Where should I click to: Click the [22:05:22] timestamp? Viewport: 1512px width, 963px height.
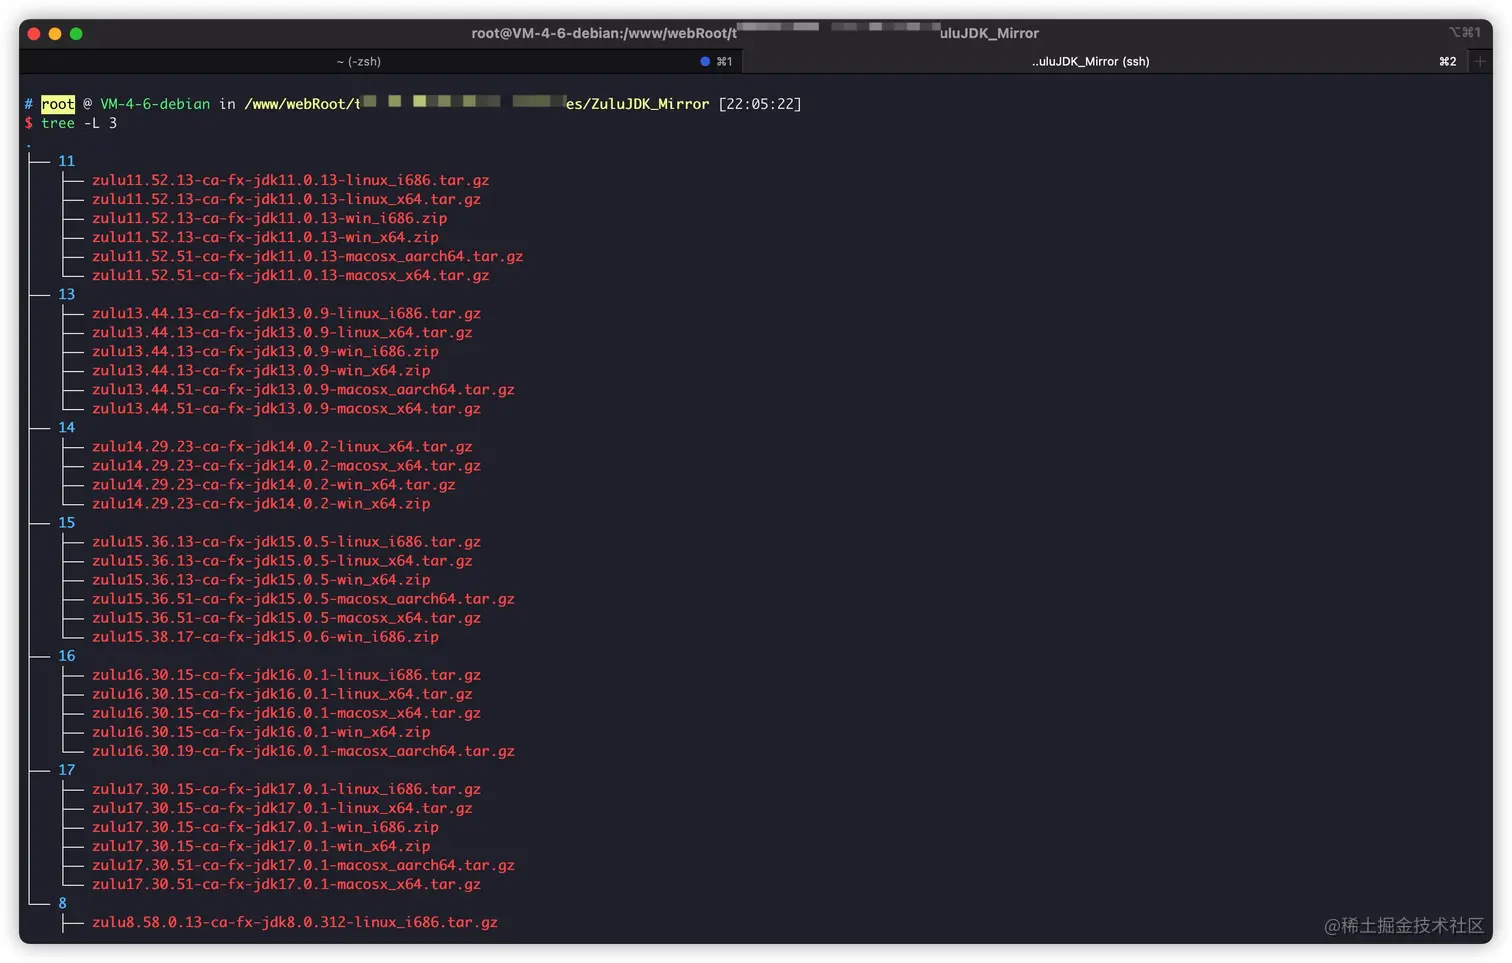[x=760, y=104]
